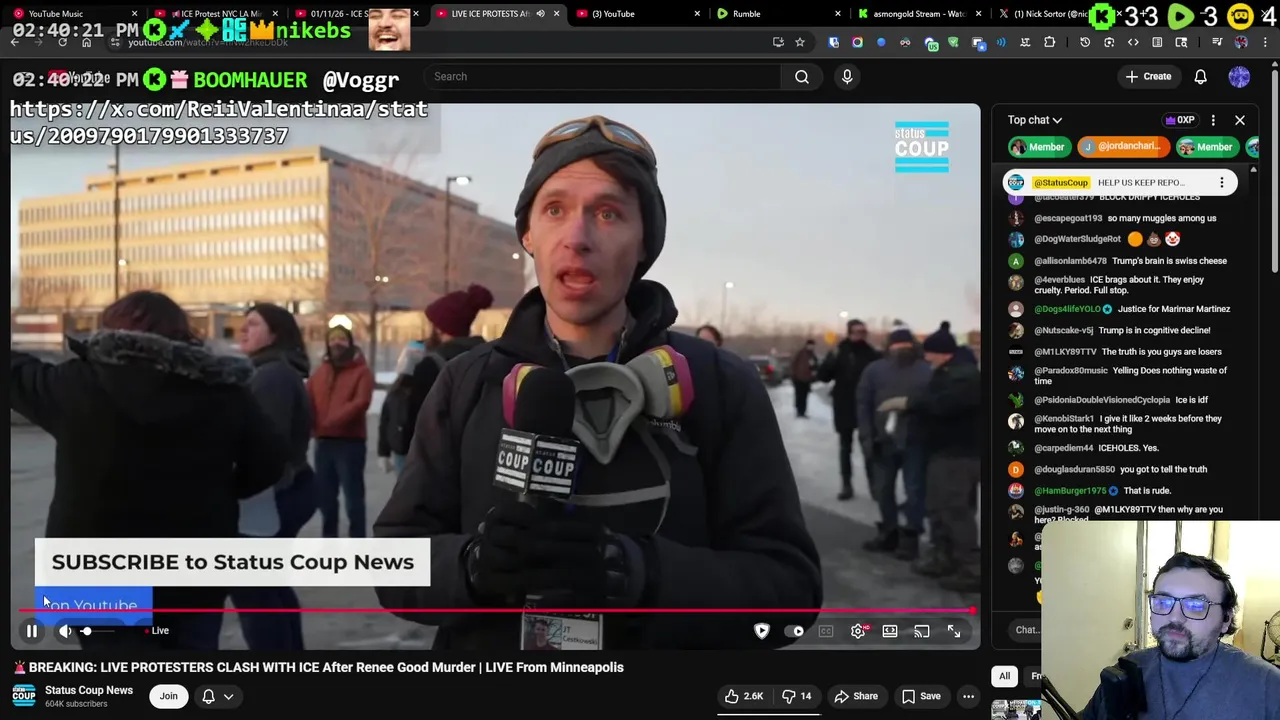Expand Top chat mode dropdown
The height and width of the screenshot is (720, 1280).
1034,120
